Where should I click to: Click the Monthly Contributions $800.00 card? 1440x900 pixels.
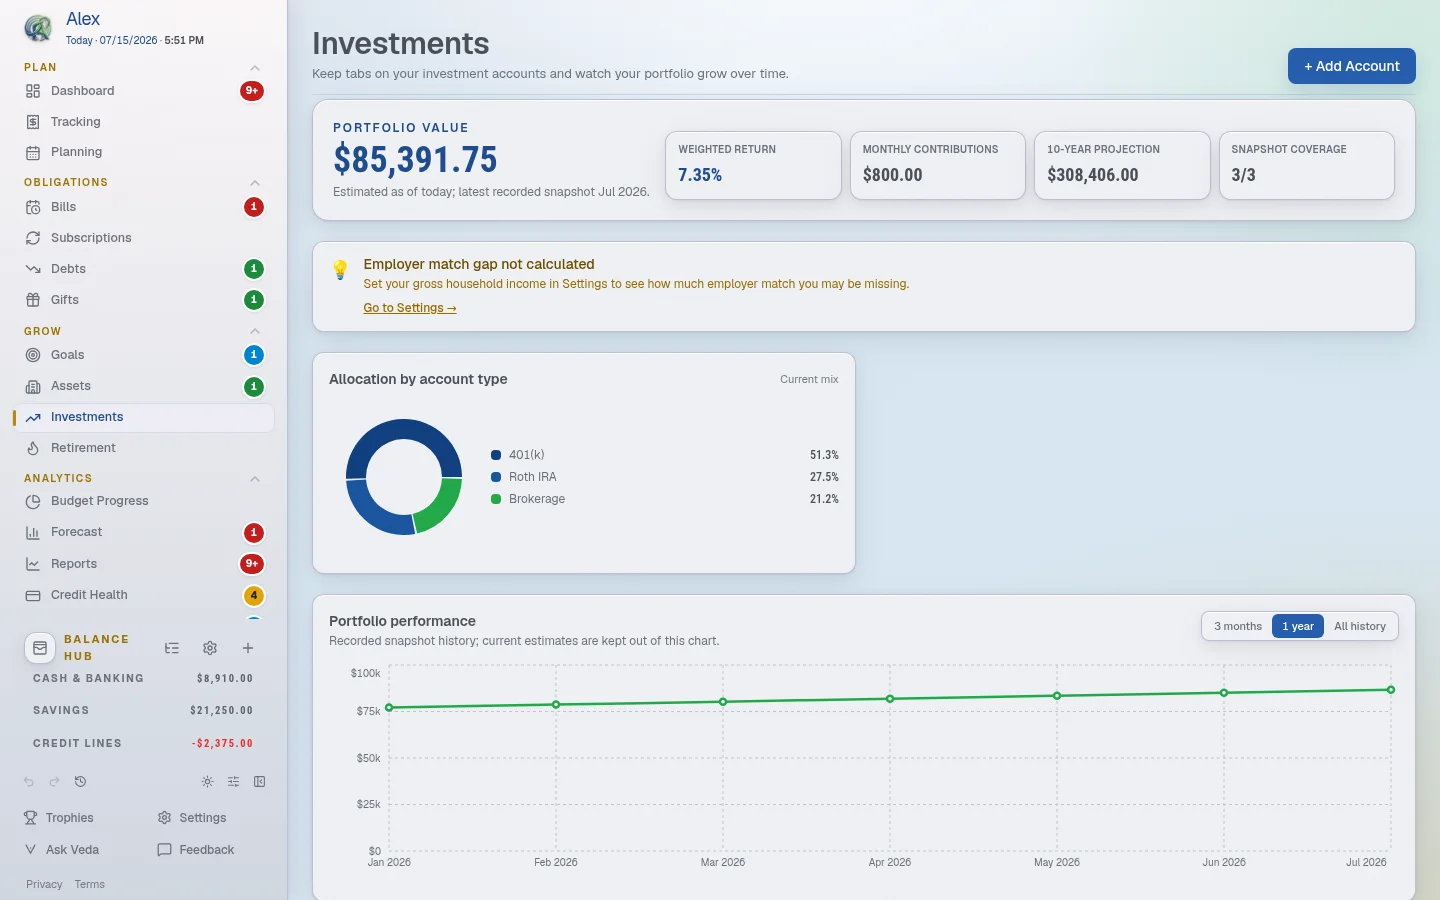[938, 165]
